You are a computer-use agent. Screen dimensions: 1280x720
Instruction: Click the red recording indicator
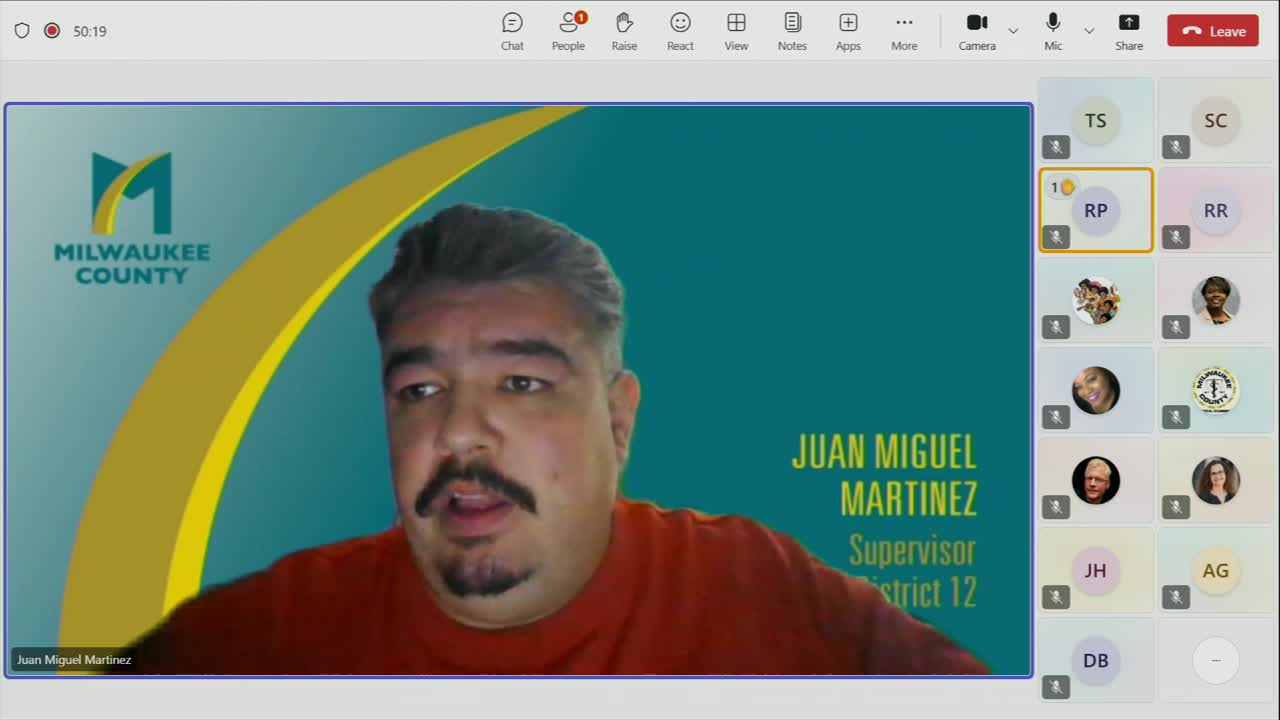[x=52, y=31]
